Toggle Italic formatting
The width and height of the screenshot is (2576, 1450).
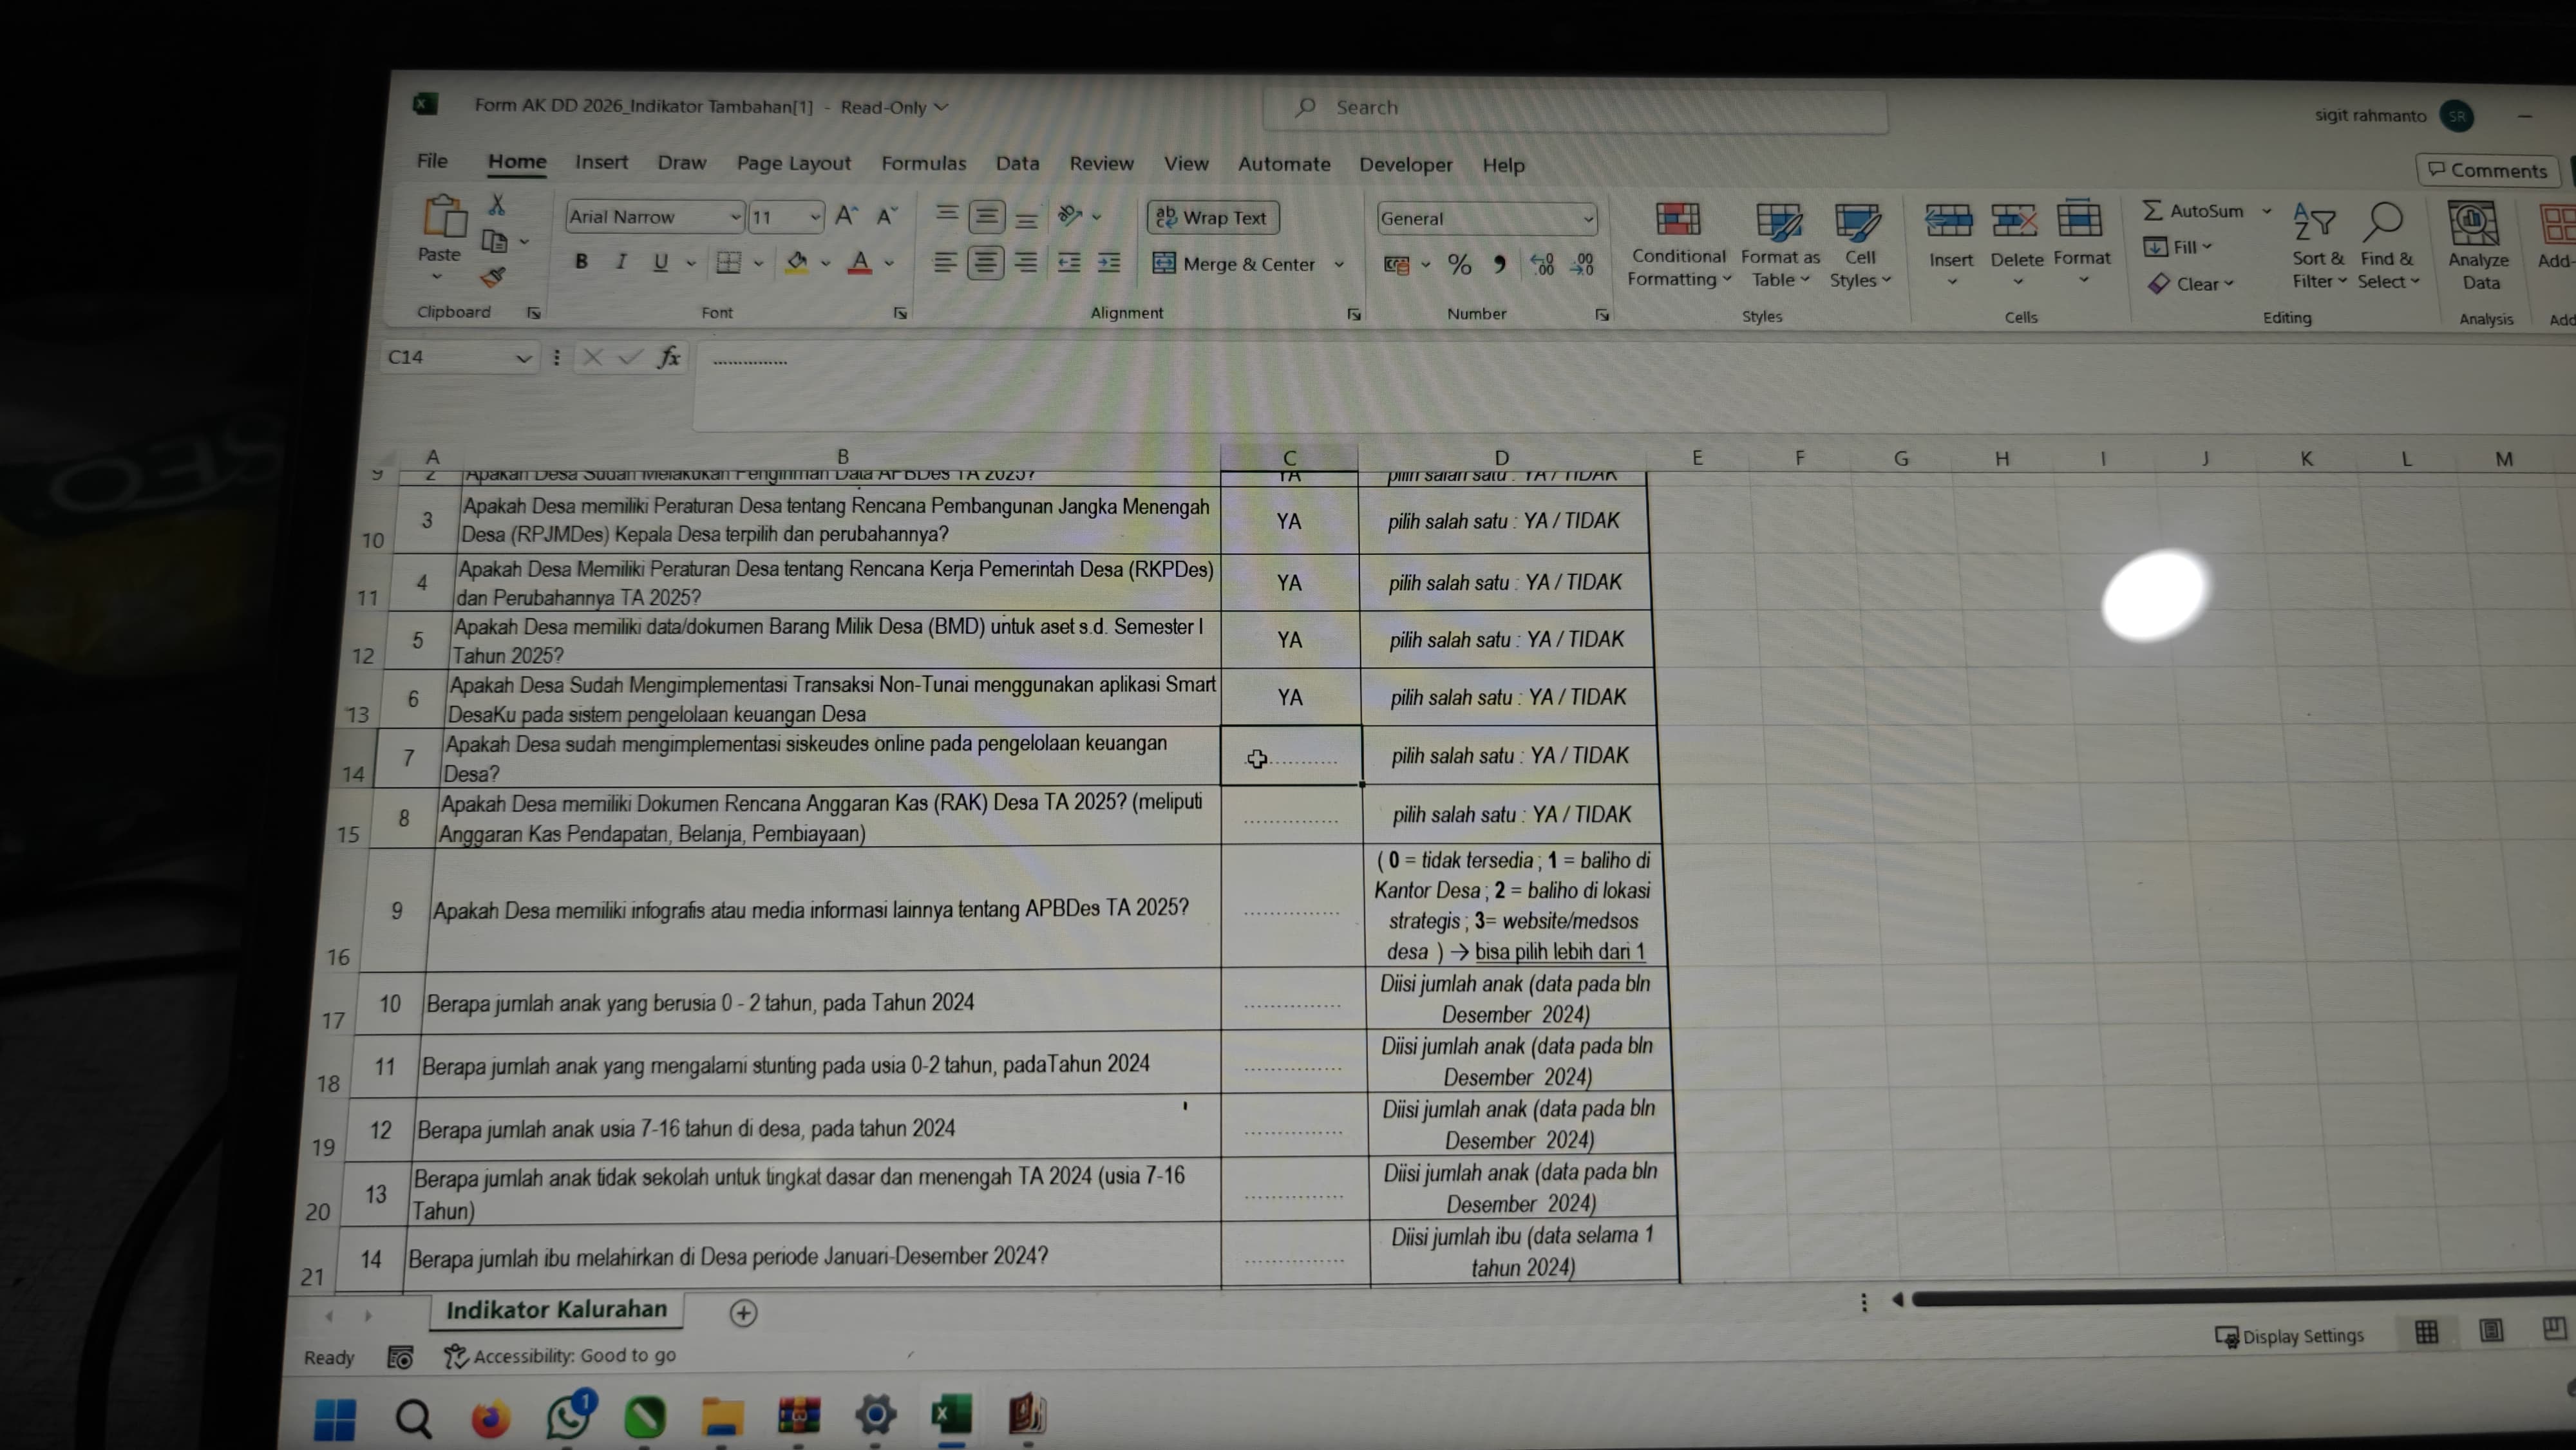click(x=621, y=261)
